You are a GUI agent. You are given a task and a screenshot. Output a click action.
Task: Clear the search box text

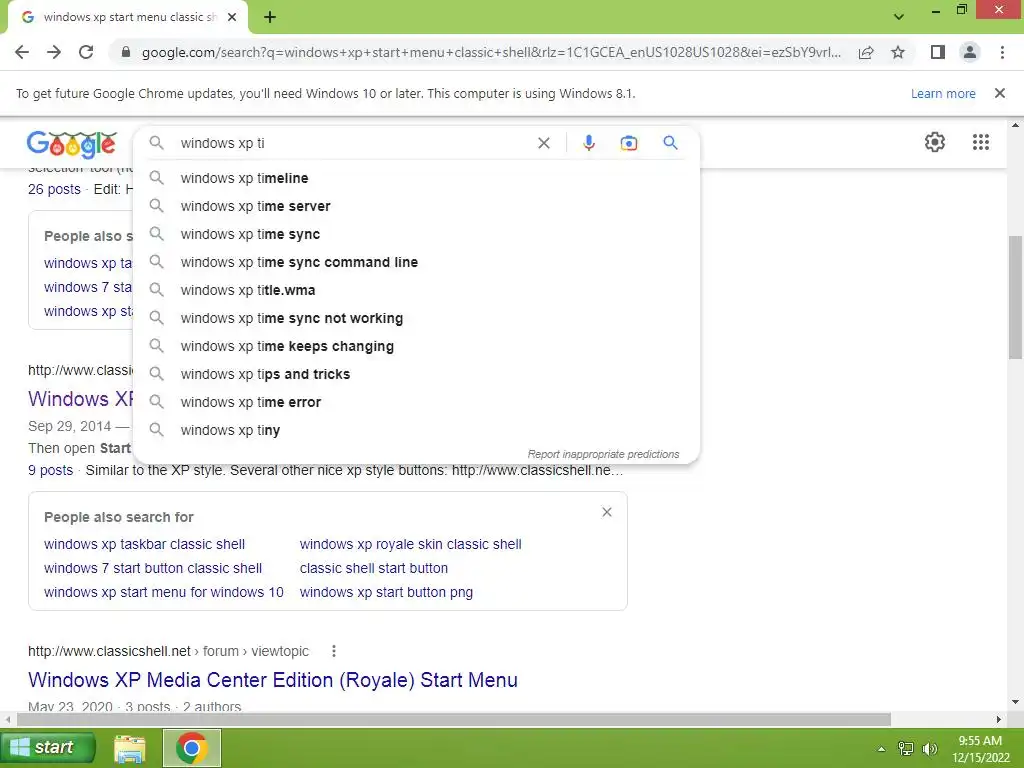[543, 143]
